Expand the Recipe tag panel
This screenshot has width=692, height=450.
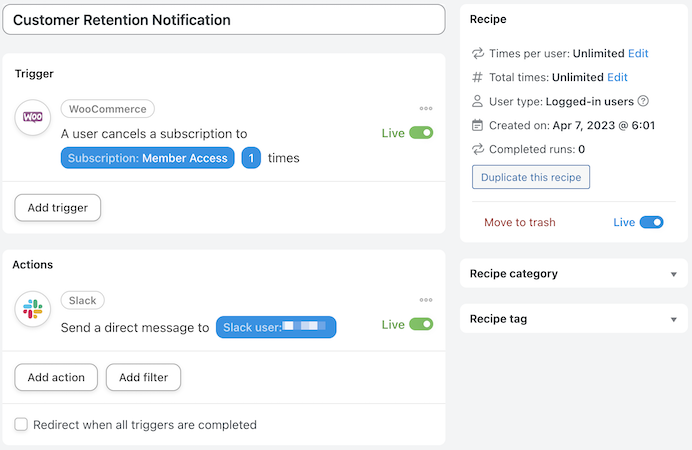click(x=574, y=319)
